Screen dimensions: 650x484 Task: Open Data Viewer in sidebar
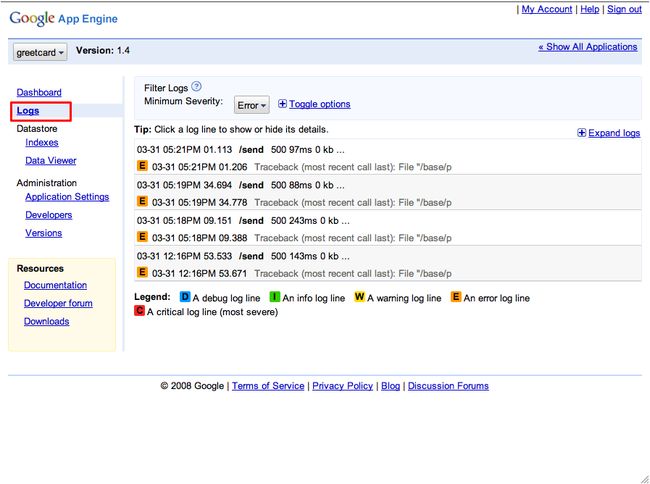coord(51,161)
